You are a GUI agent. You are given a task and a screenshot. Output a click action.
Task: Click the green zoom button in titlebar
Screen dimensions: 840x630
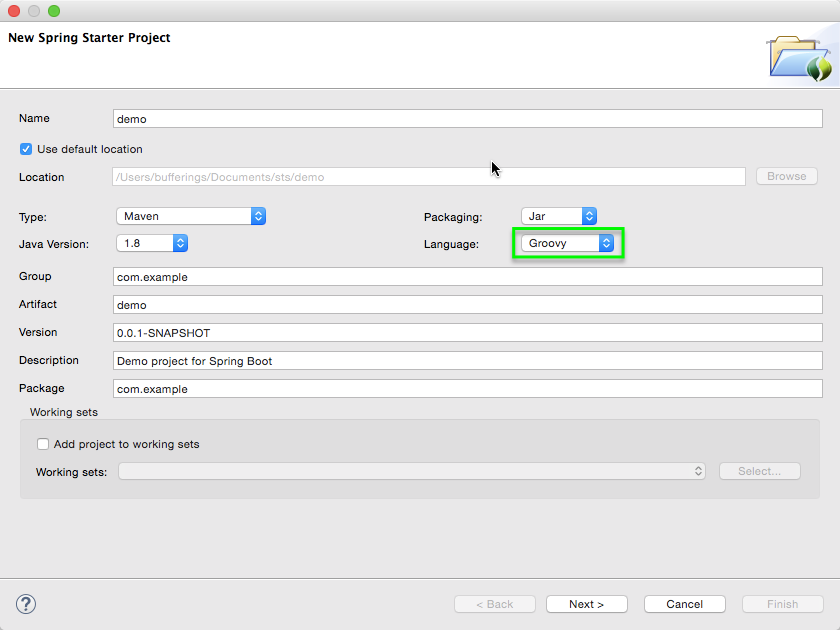[53, 10]
